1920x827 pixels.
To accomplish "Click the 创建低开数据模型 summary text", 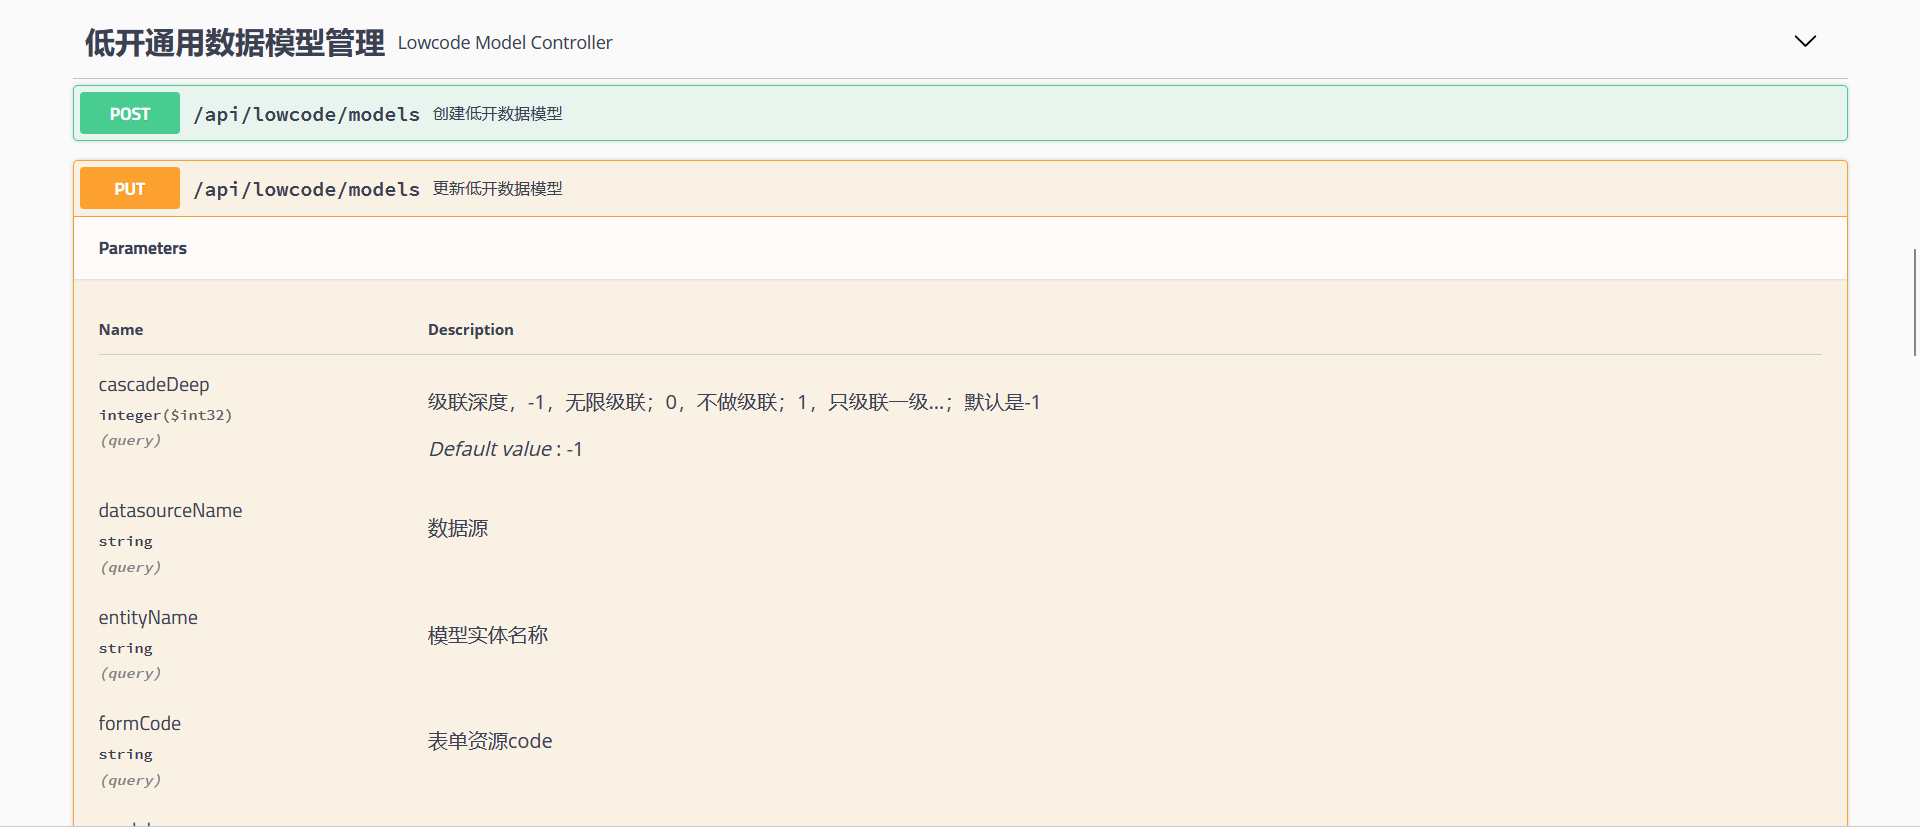I will click(x=497, y=114).
